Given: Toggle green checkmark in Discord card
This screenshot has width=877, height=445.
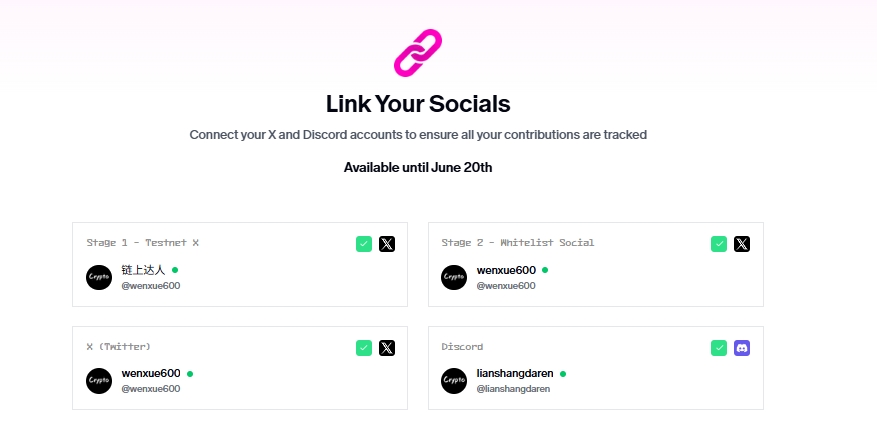Looking at the screenshot, I should 719,348.
